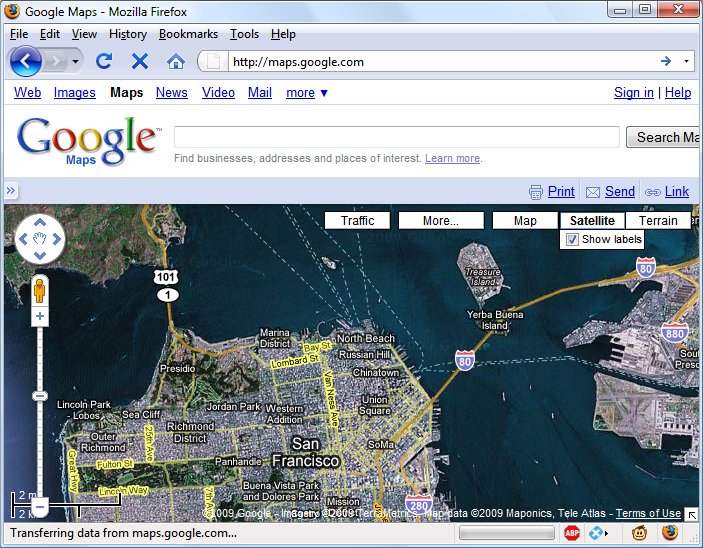Click the Maps search text box
The image size is (703, 548).
point(397,137)
